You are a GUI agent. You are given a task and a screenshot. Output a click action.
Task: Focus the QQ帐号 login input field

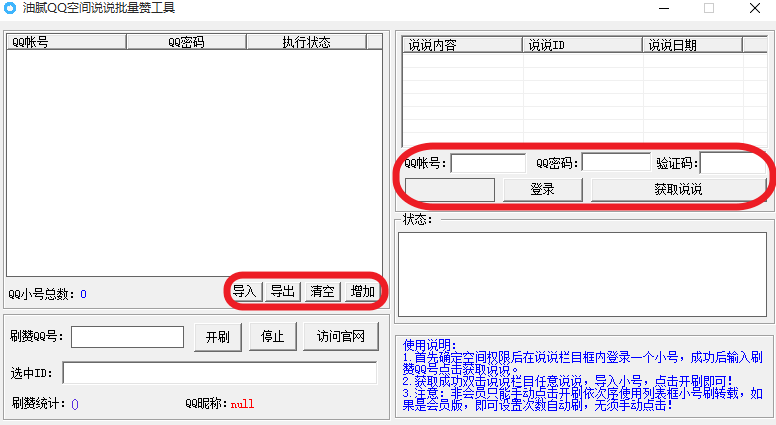pos(488,163)
